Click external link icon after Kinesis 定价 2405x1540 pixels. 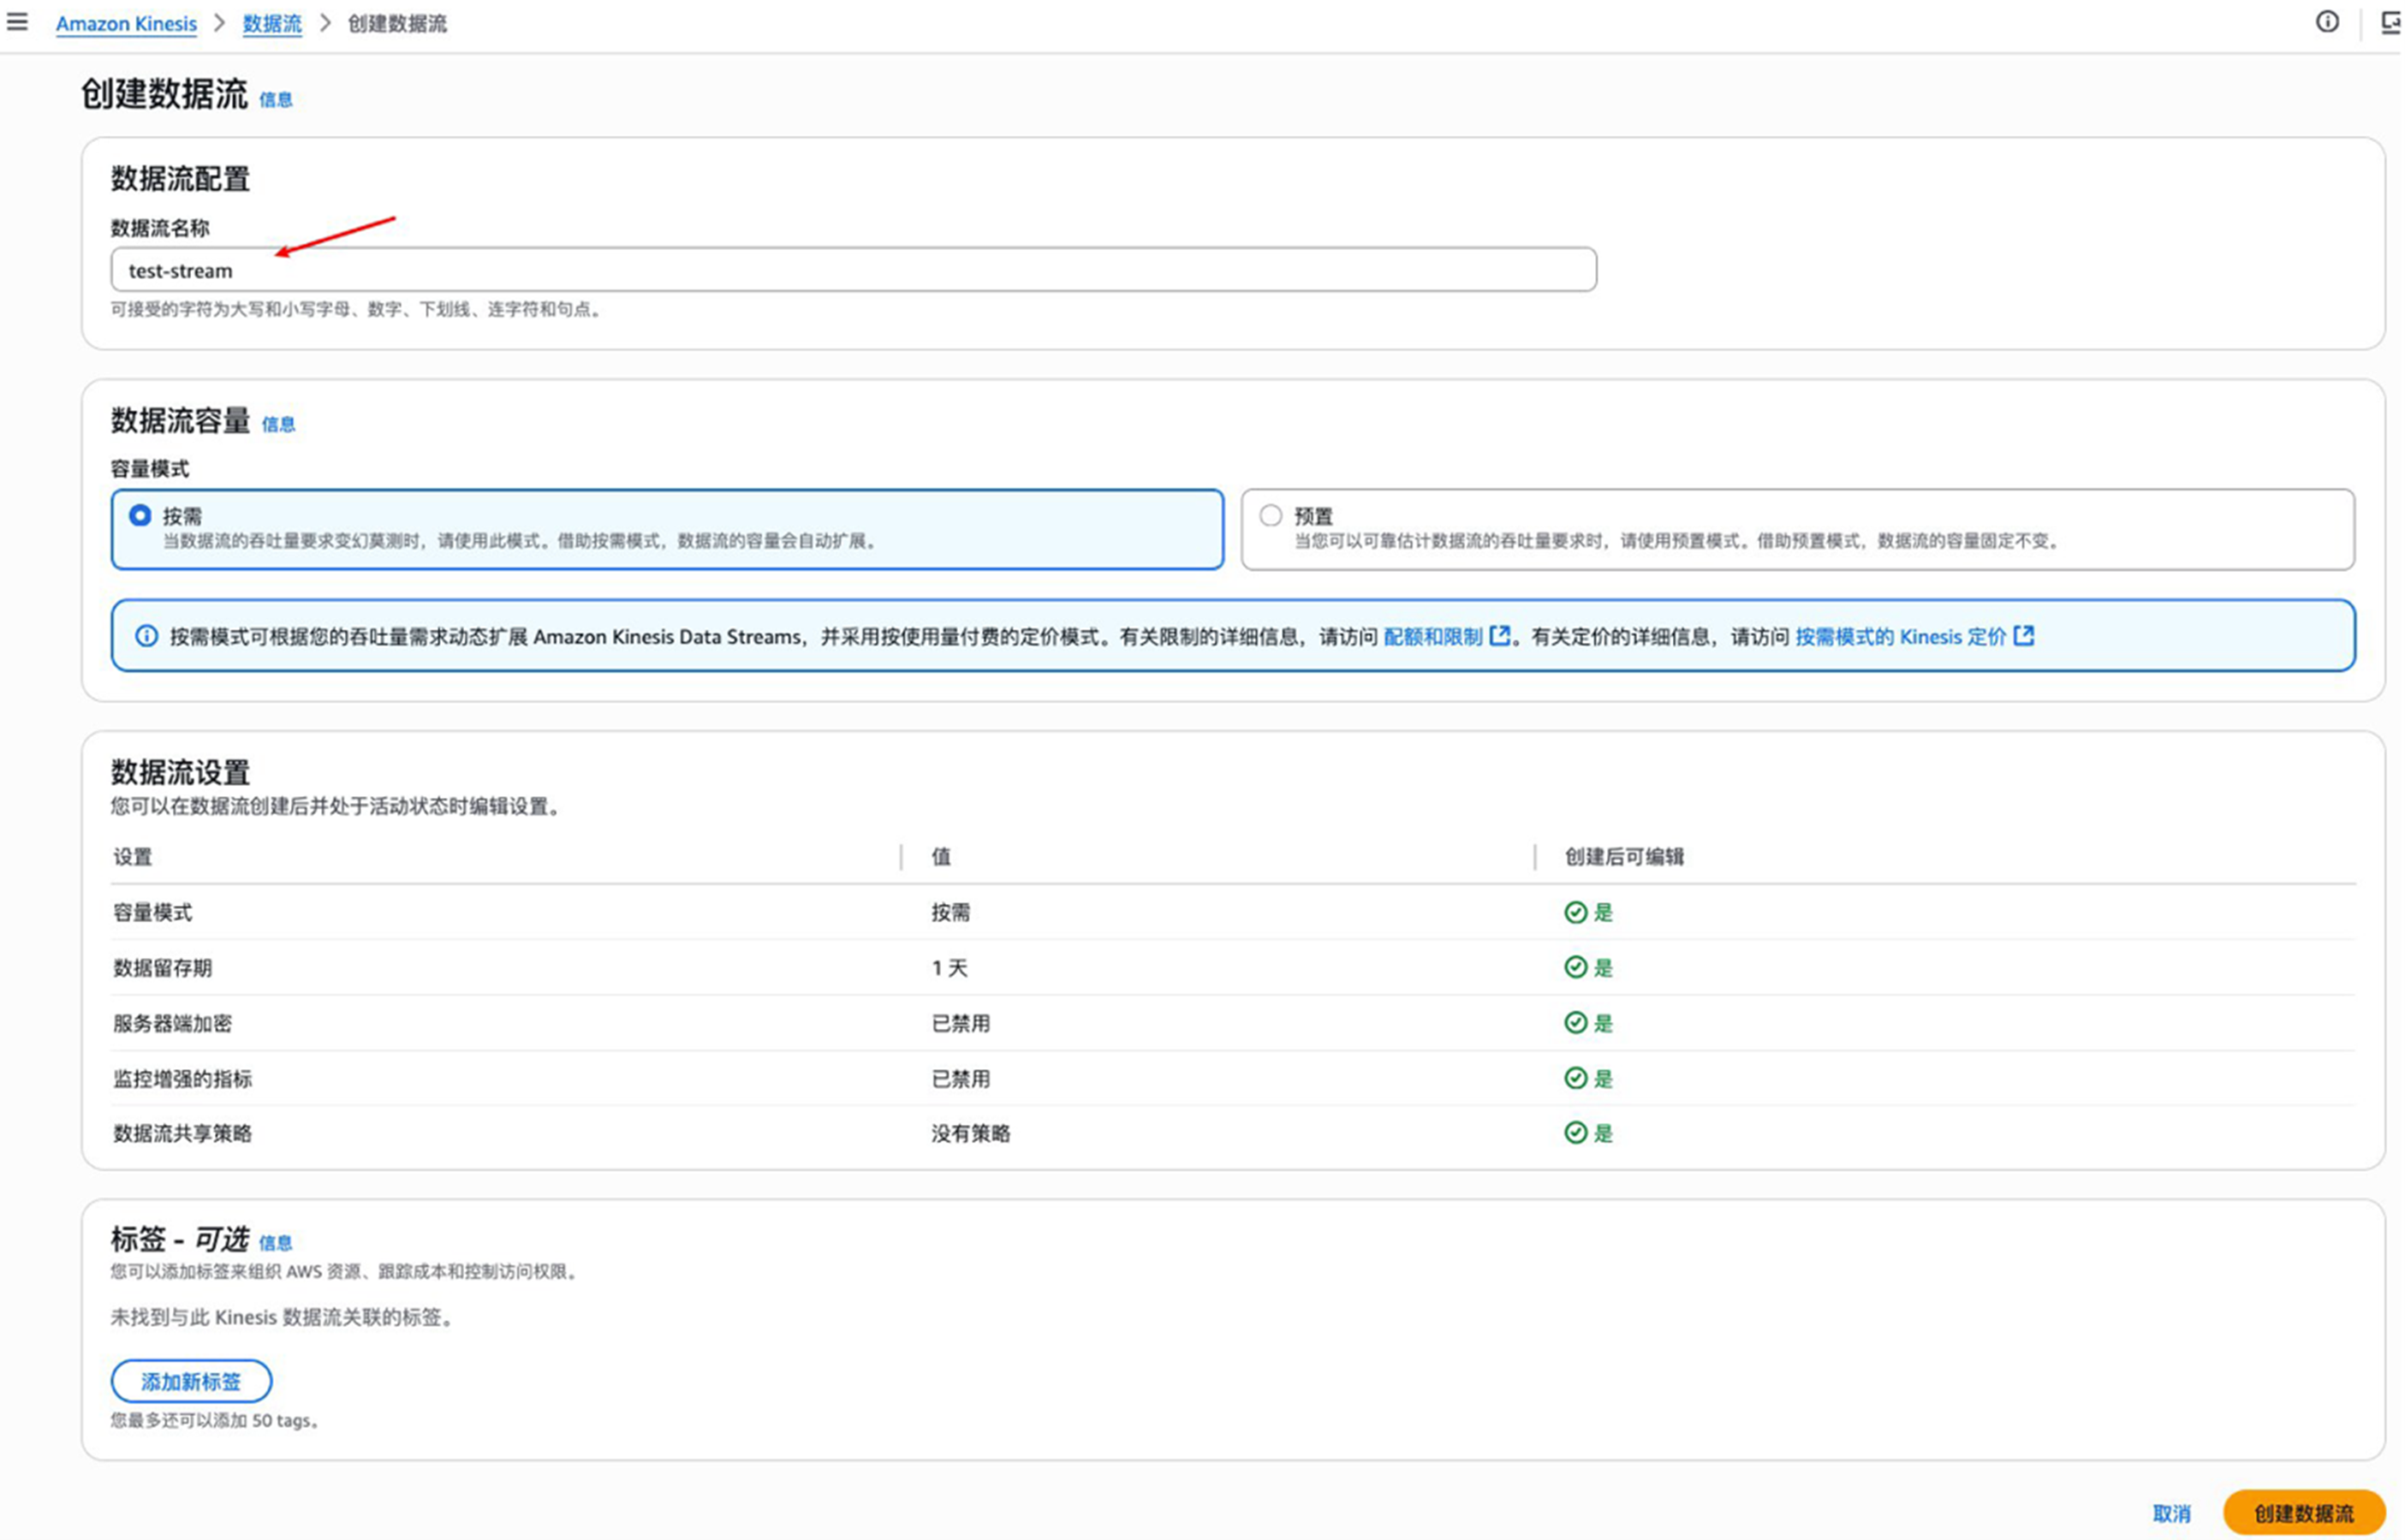click(x=2024, y=636)
